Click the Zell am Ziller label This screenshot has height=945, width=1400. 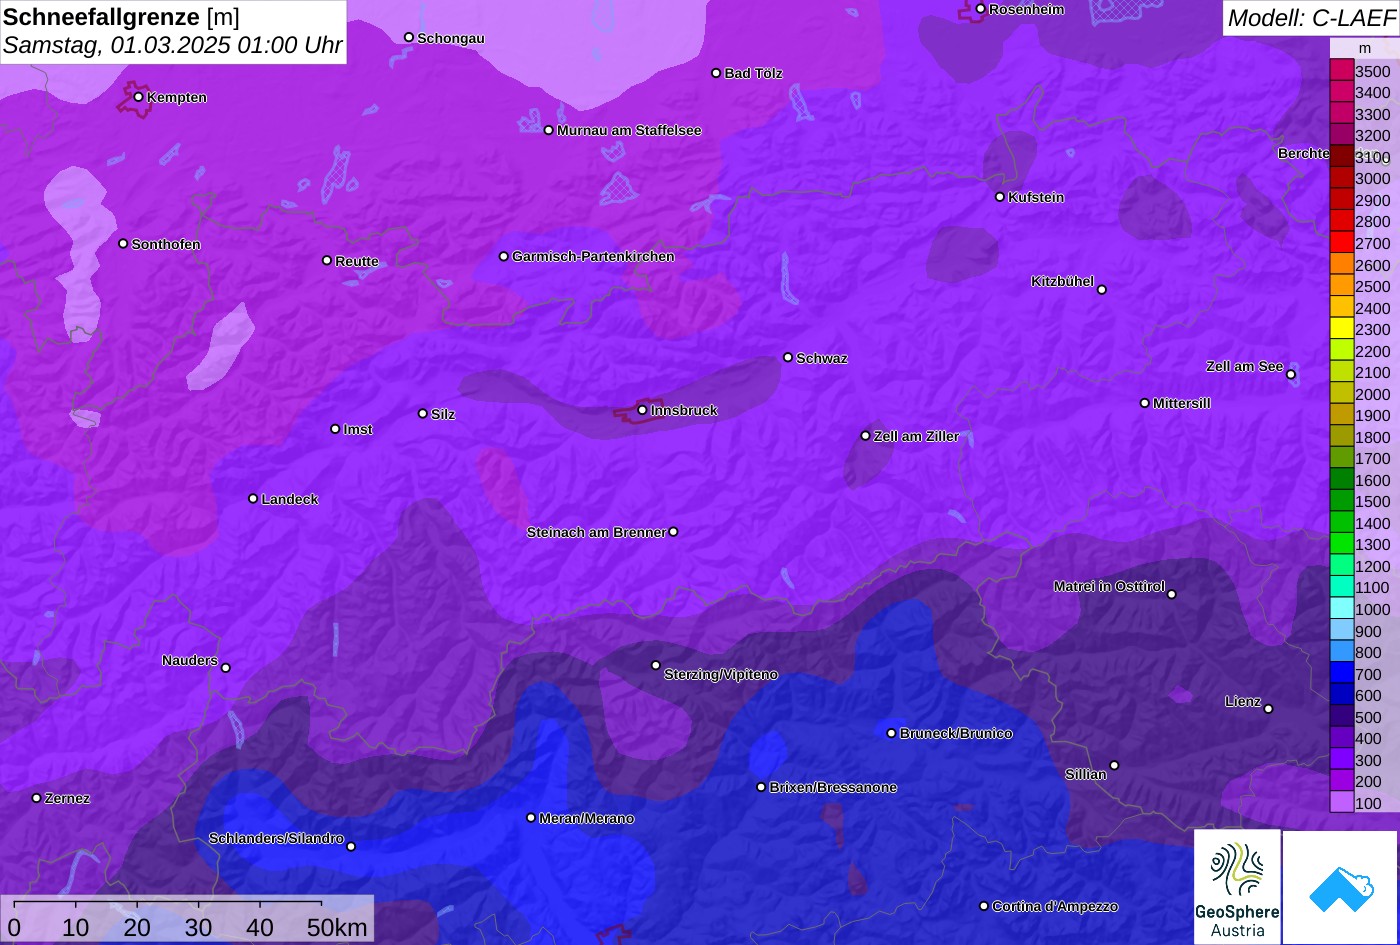tap(916, 436)
